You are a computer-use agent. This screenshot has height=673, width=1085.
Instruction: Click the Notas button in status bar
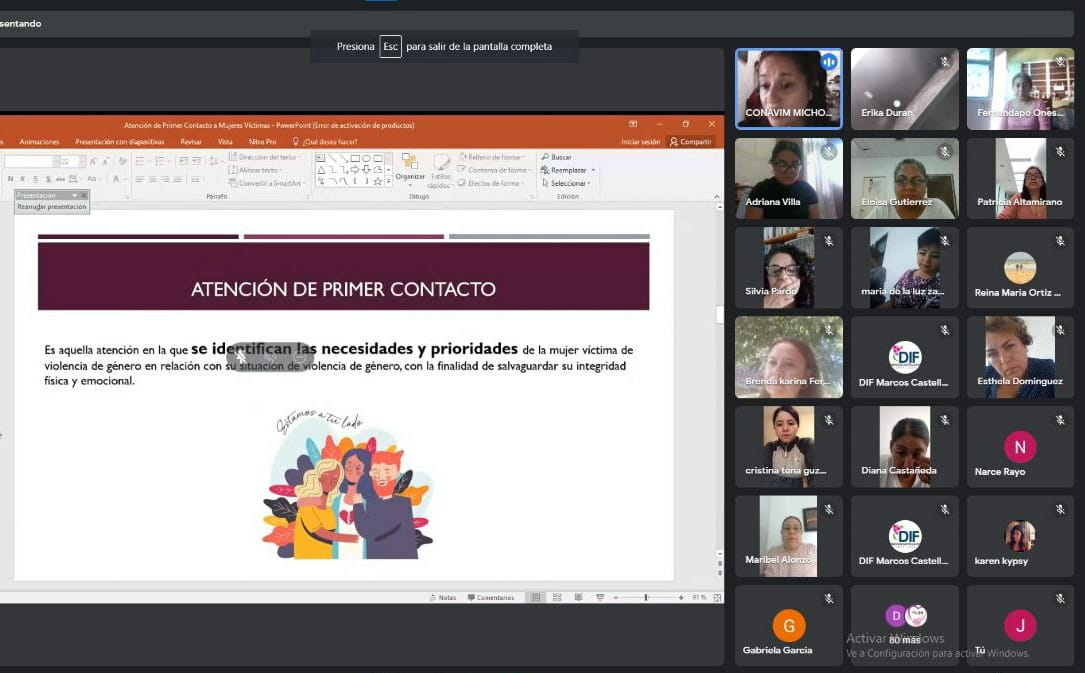point(443,597)
